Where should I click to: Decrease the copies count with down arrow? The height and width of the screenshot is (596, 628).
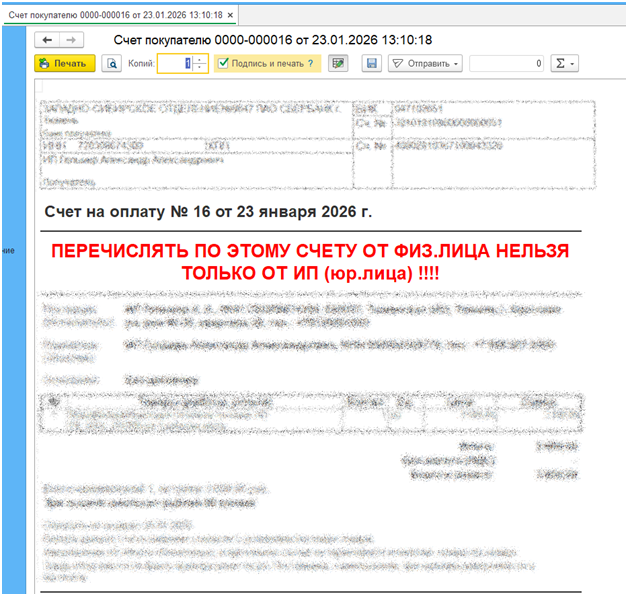tap(200, 68)
